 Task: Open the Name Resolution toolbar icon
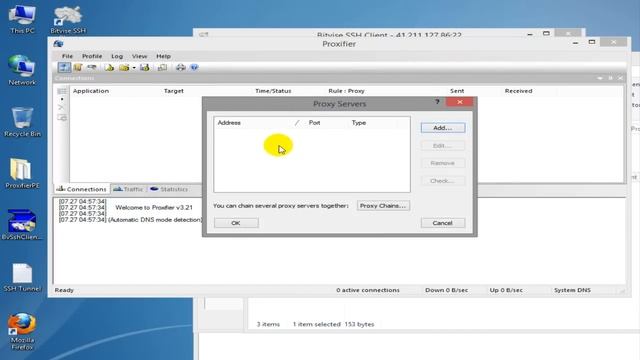[92, 67]
